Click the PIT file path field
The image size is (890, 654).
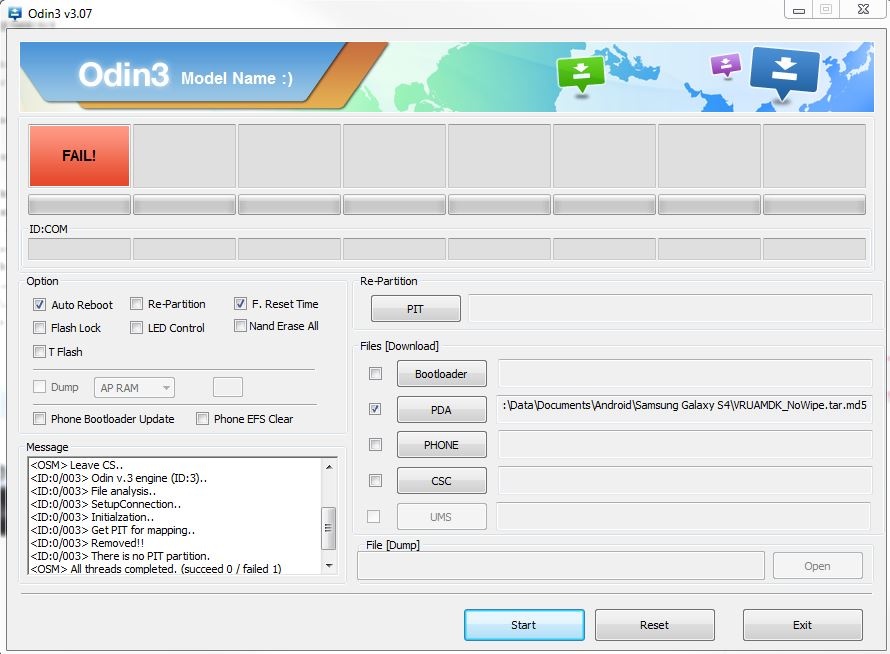tap(670, 308)
